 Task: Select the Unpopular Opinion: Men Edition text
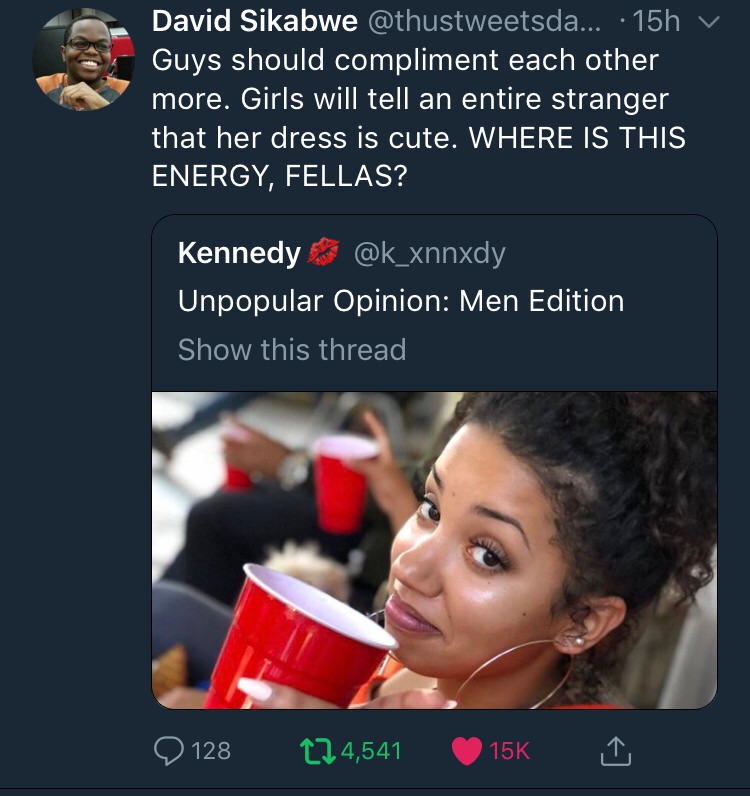[x=401, y=301]
